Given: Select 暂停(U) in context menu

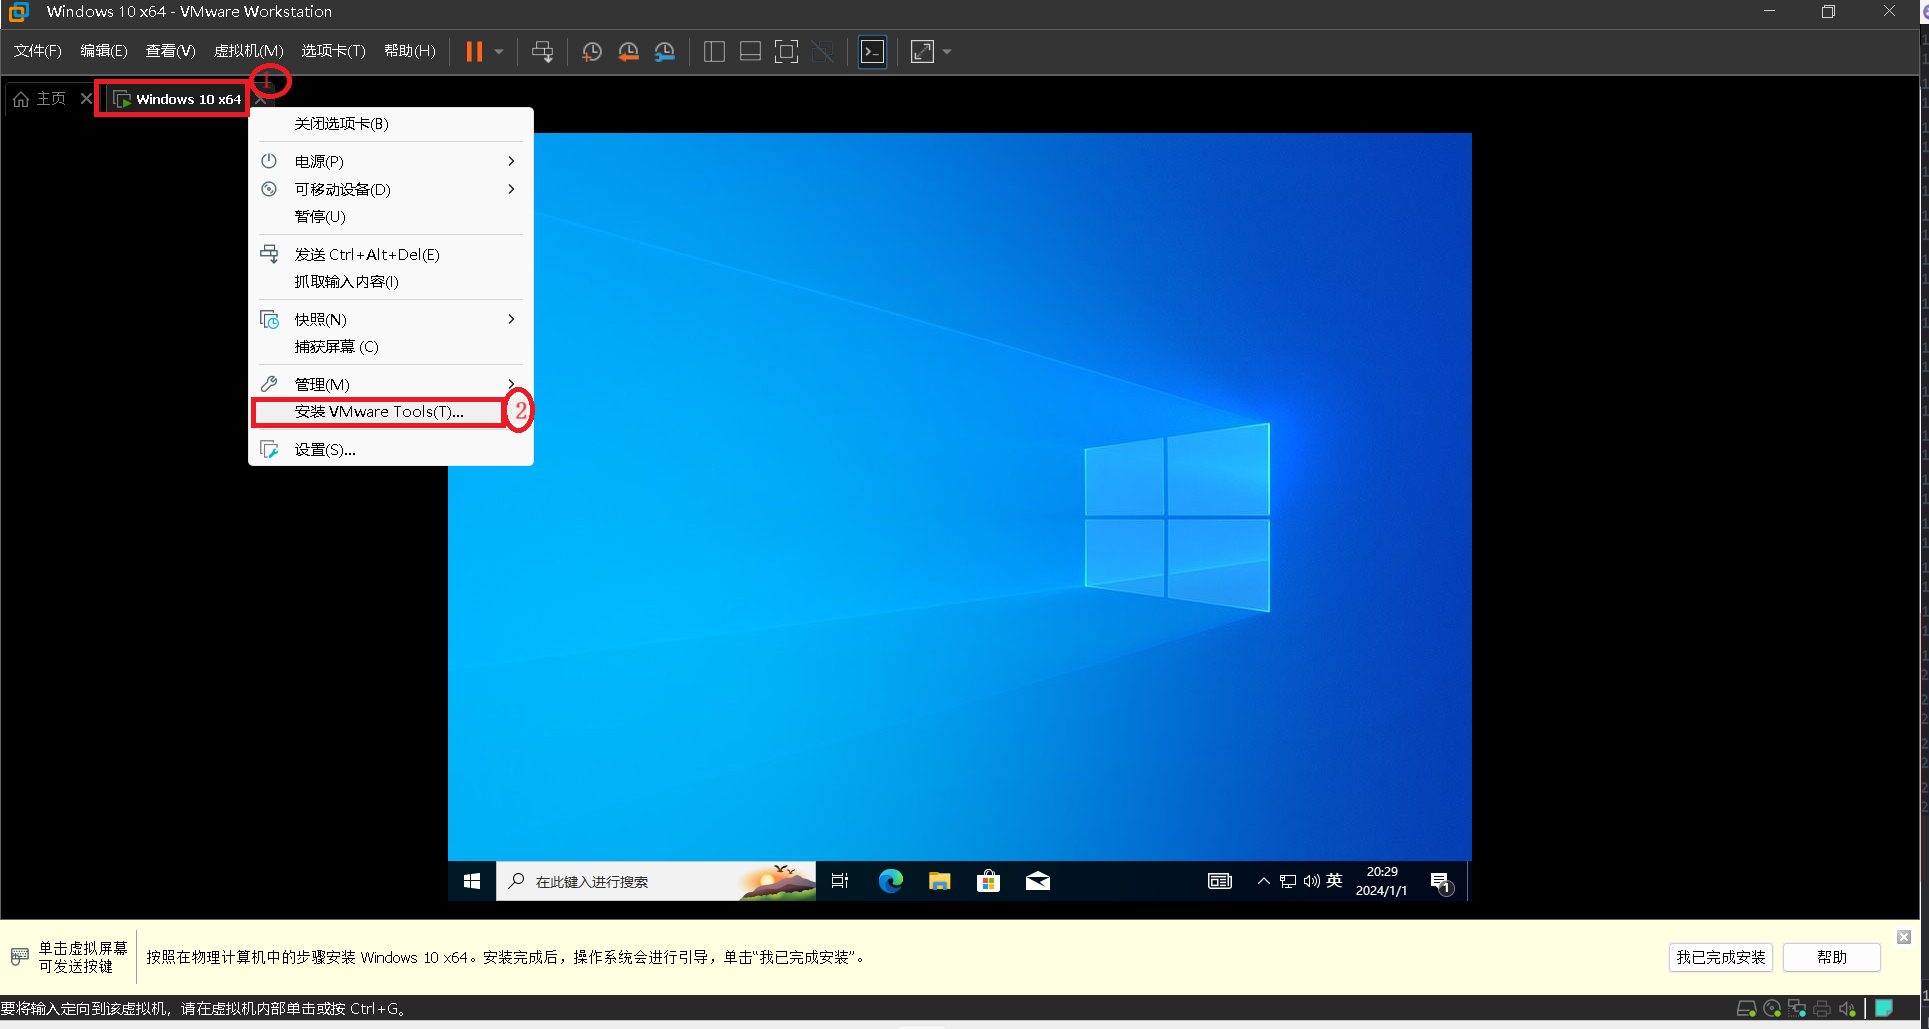Looking at the screenshot, I should pyautogui.click(x=391, y=217).
